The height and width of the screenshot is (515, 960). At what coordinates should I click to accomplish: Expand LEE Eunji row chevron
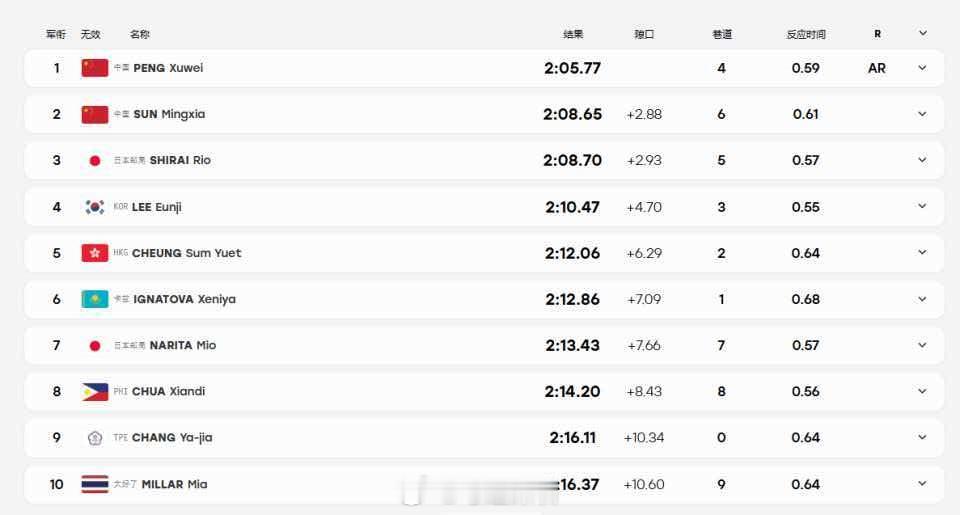click(x=922, y=206)
